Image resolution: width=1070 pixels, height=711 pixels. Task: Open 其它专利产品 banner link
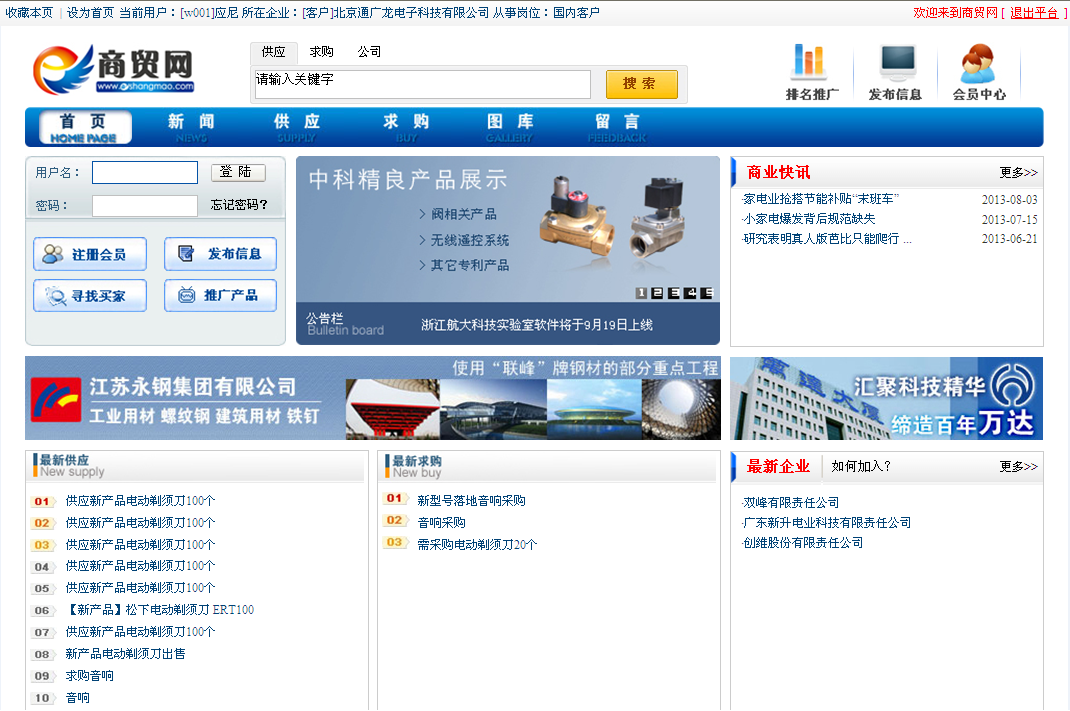click(x=469, y=265)
